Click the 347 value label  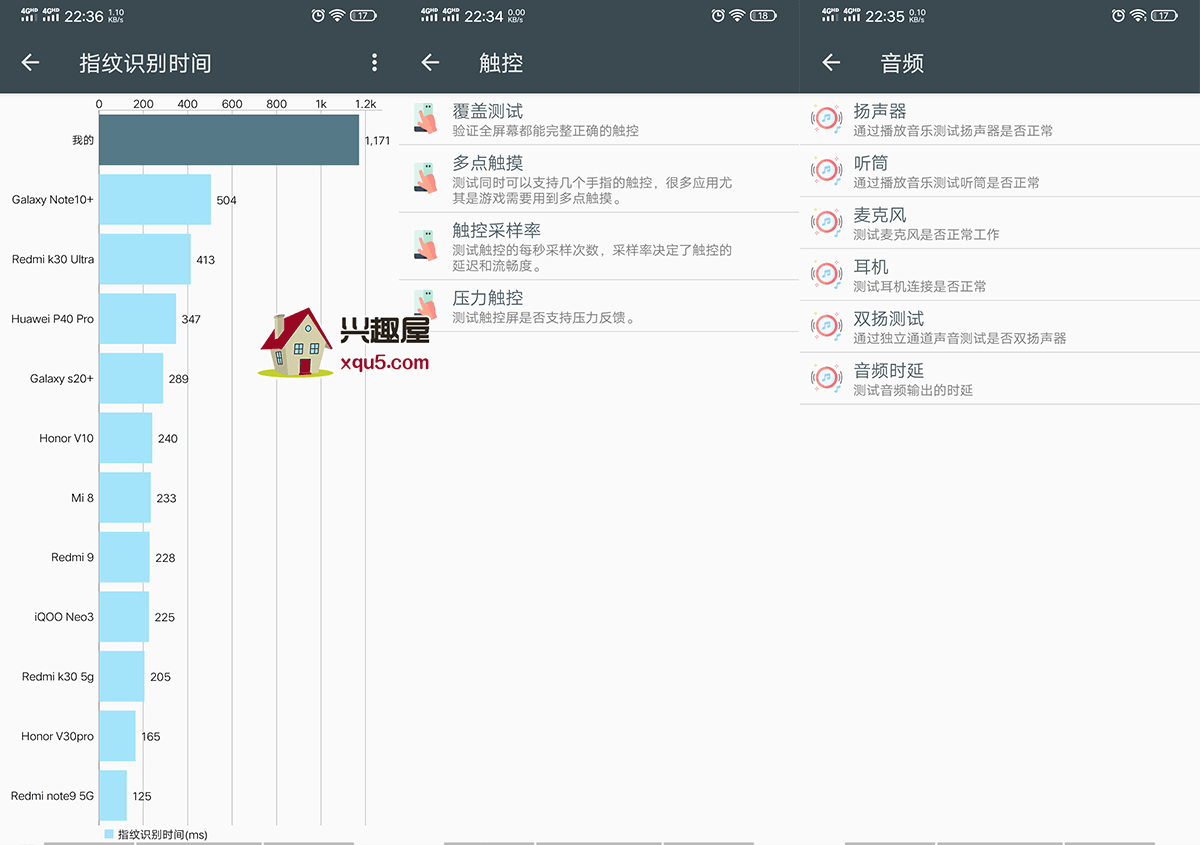click(x=191, y=320)
